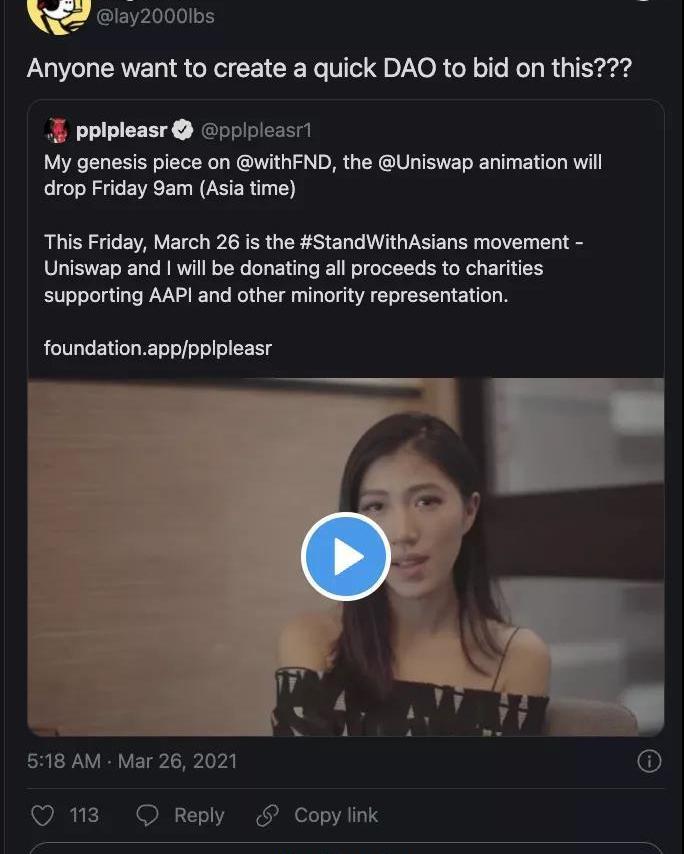Image resolution: width=684 pixels, height=854 pixels.
Task: Click the pplpleasr display name
Action: tap(121, 131)
